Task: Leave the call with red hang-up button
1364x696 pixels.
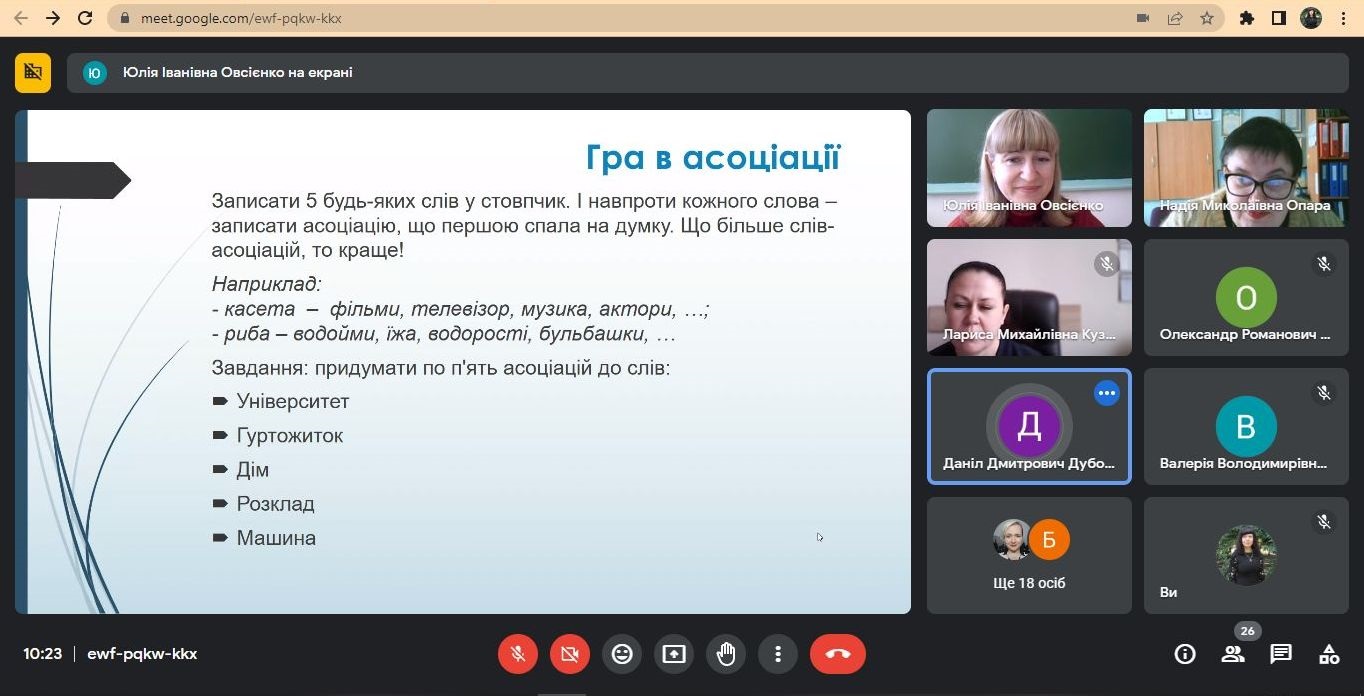Action: pyautogui.click(x=838, y=654)
